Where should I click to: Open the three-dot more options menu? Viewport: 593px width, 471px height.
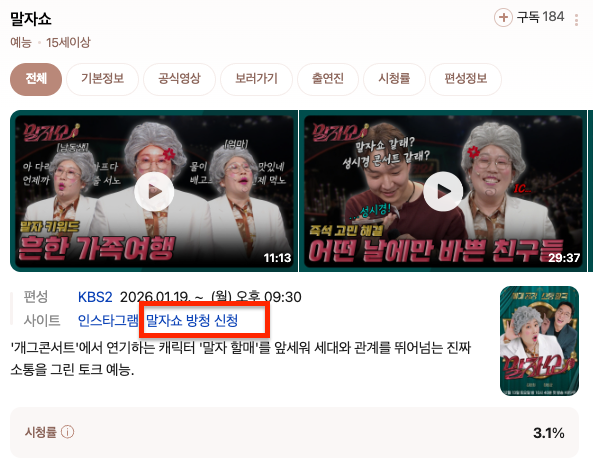pos(576,20)
